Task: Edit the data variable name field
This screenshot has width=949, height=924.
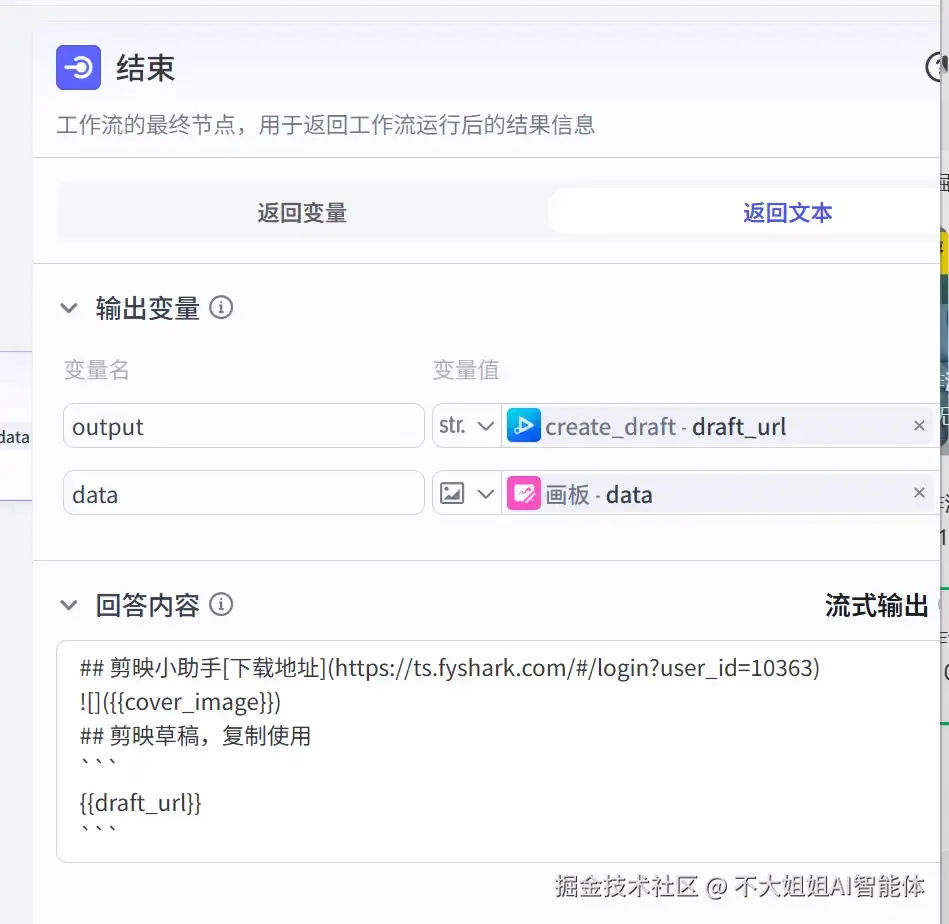Action: coord(243,493)
